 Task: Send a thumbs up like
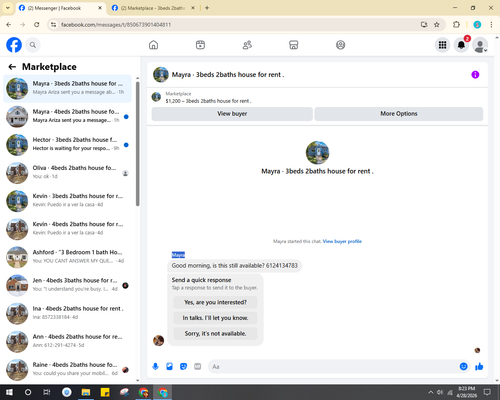click(479, 367)
